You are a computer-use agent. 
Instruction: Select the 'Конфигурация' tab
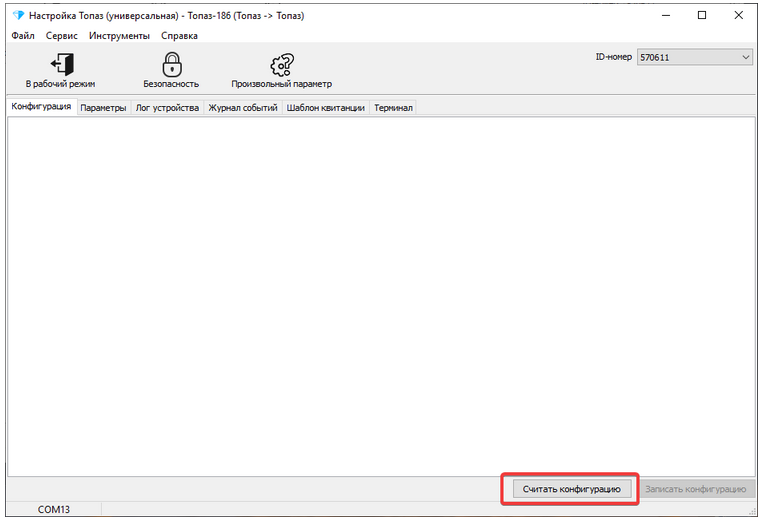point(41,107)
